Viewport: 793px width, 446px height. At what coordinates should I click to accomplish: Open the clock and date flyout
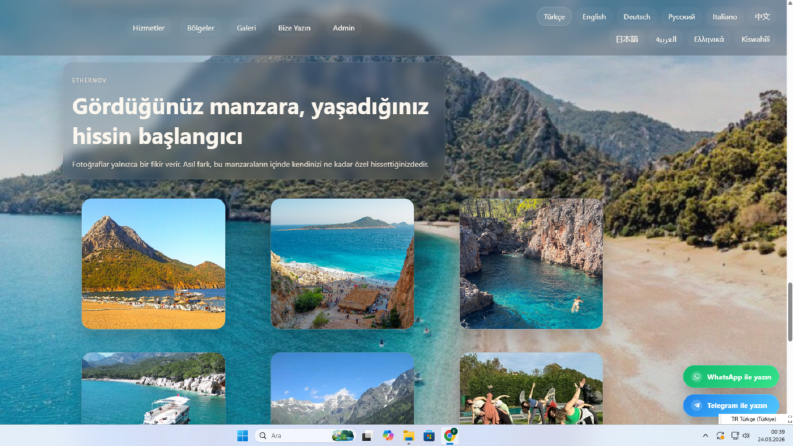[x=771, y=435]
